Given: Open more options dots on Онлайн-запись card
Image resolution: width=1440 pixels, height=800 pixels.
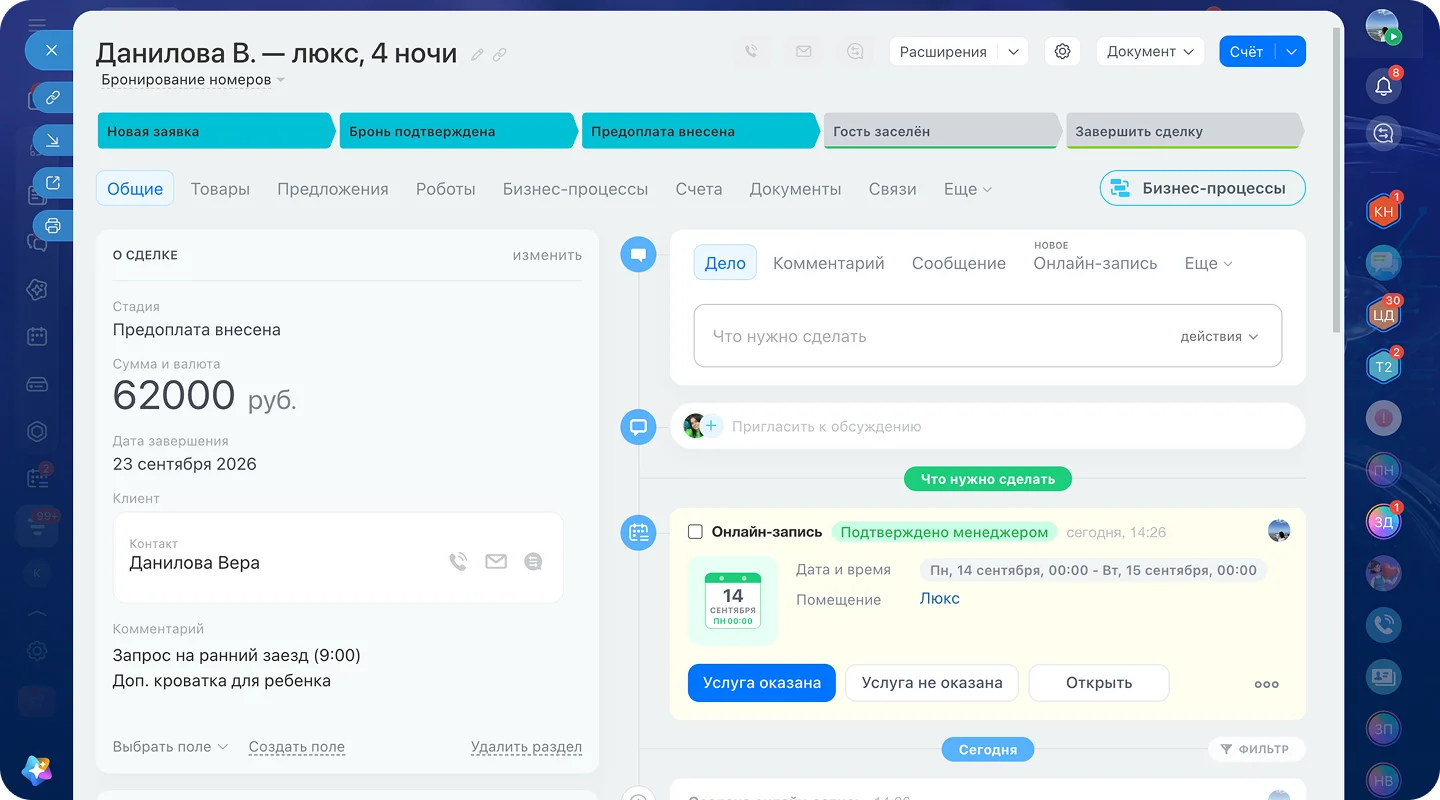Looking at the screenshot, I should point(1266,684).
